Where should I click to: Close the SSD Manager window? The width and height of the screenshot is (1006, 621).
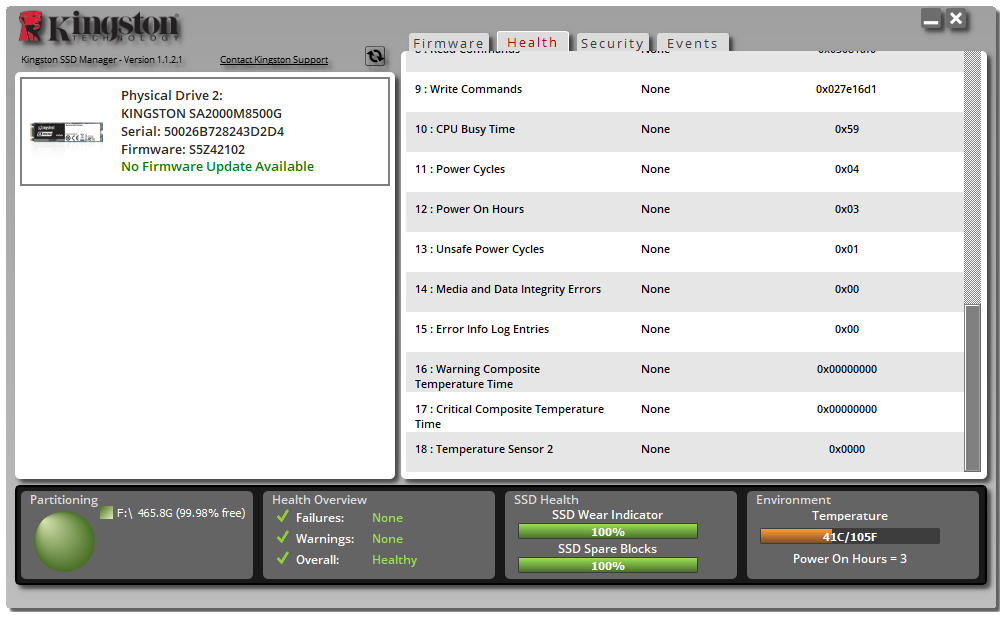[956, 19]
